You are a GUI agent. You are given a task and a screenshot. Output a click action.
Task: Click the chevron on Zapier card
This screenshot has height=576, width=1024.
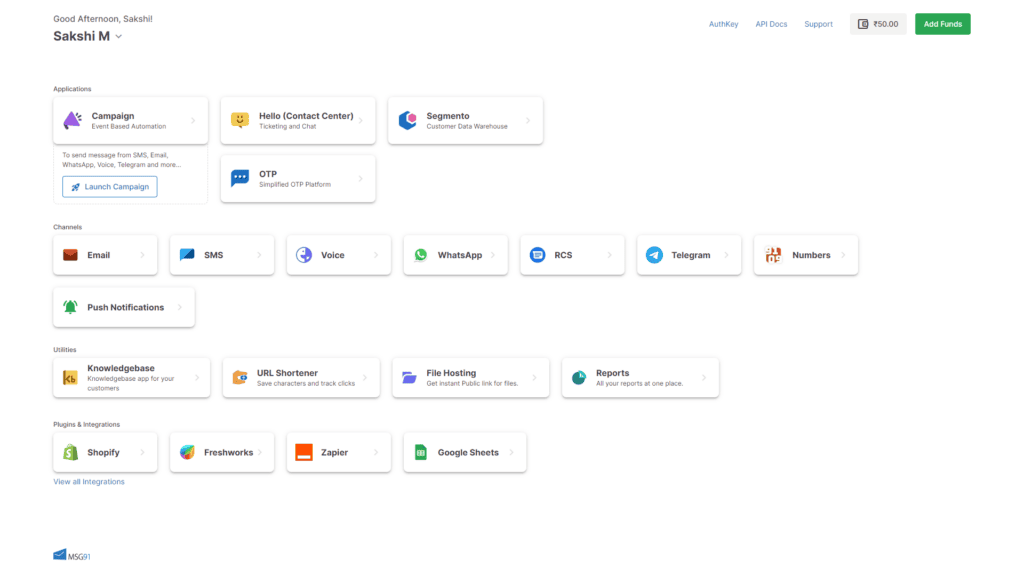(x=376, y=452)
